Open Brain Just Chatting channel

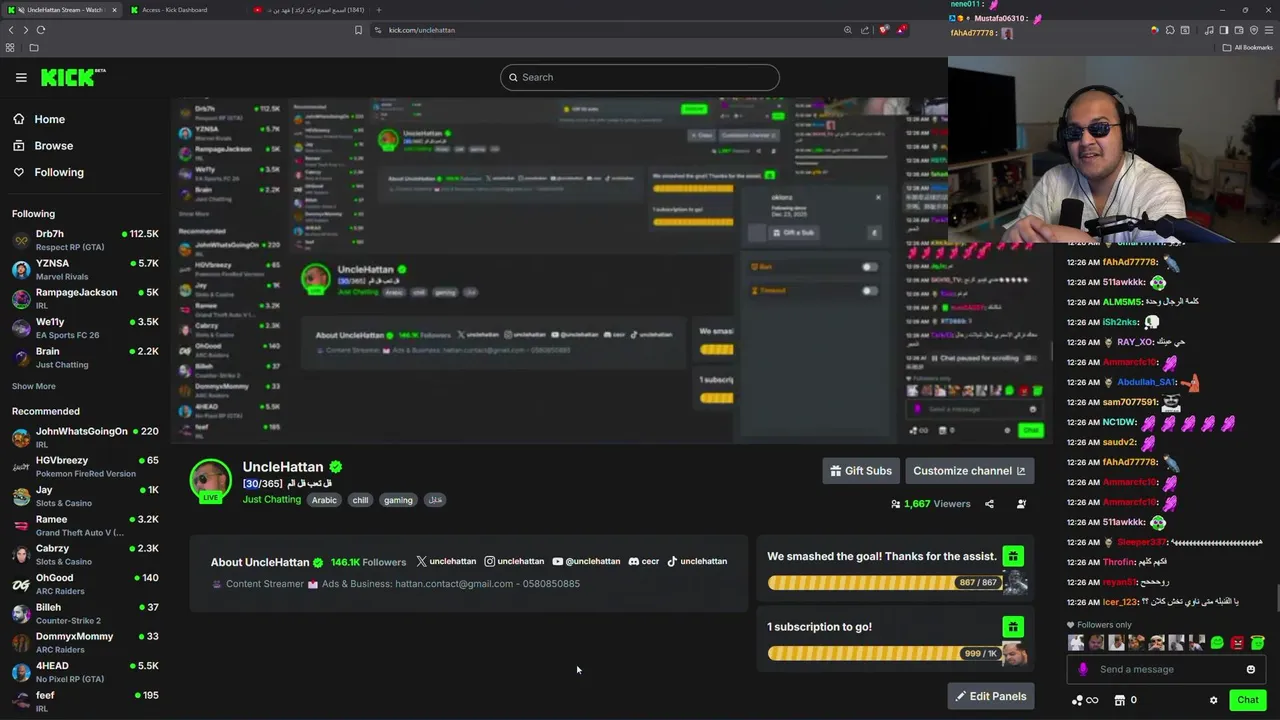coord(85,358)
